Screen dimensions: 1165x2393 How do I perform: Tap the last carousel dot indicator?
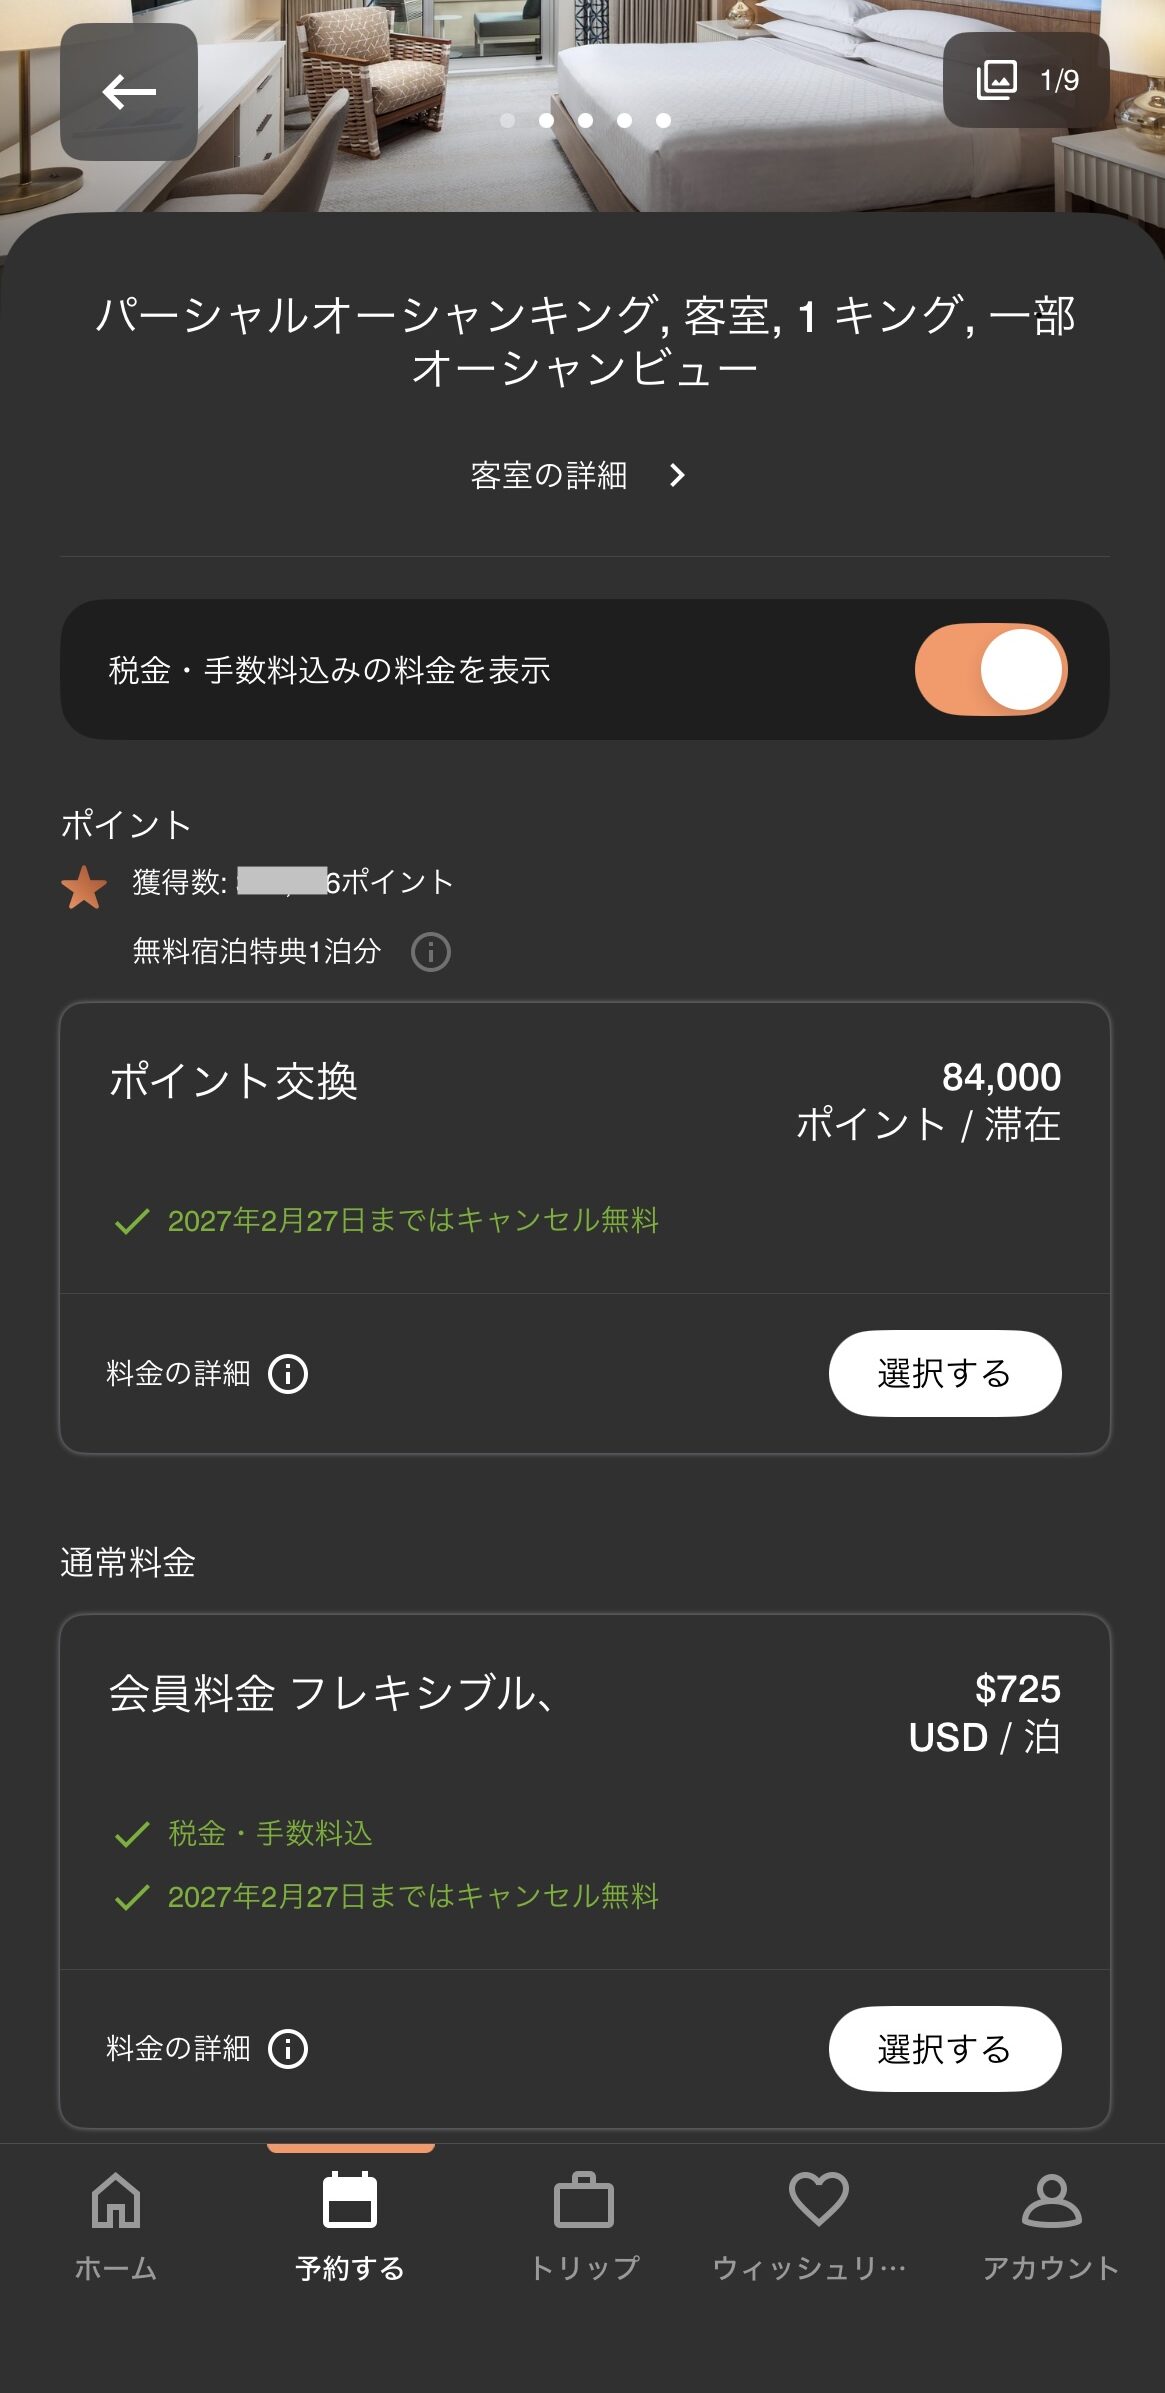663,121
